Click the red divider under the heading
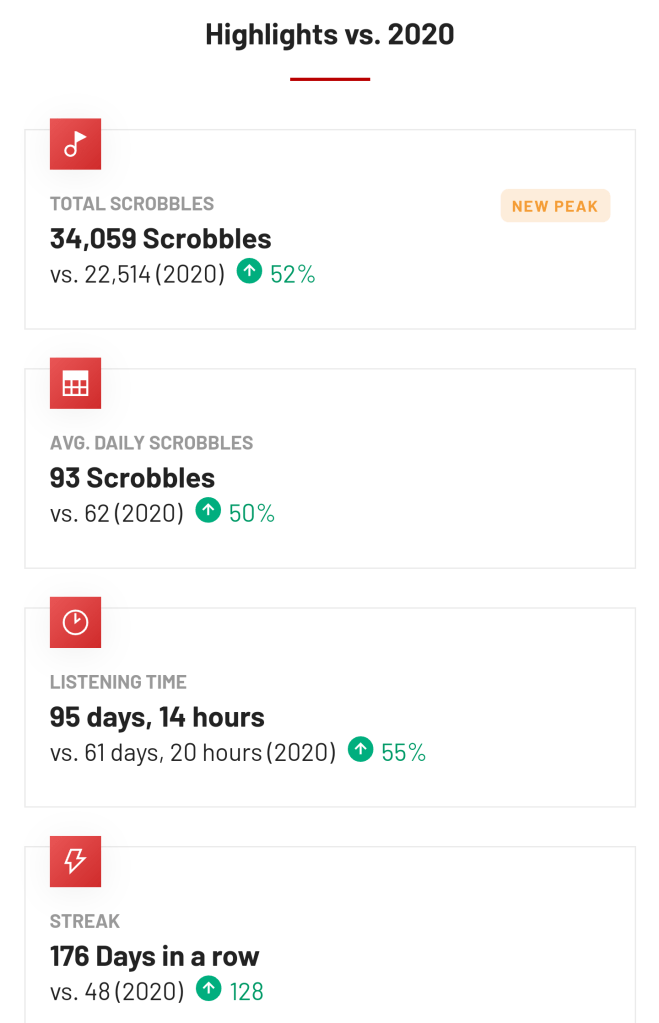The width and height of the screenshot is (659, 1023). coord(330,78)
